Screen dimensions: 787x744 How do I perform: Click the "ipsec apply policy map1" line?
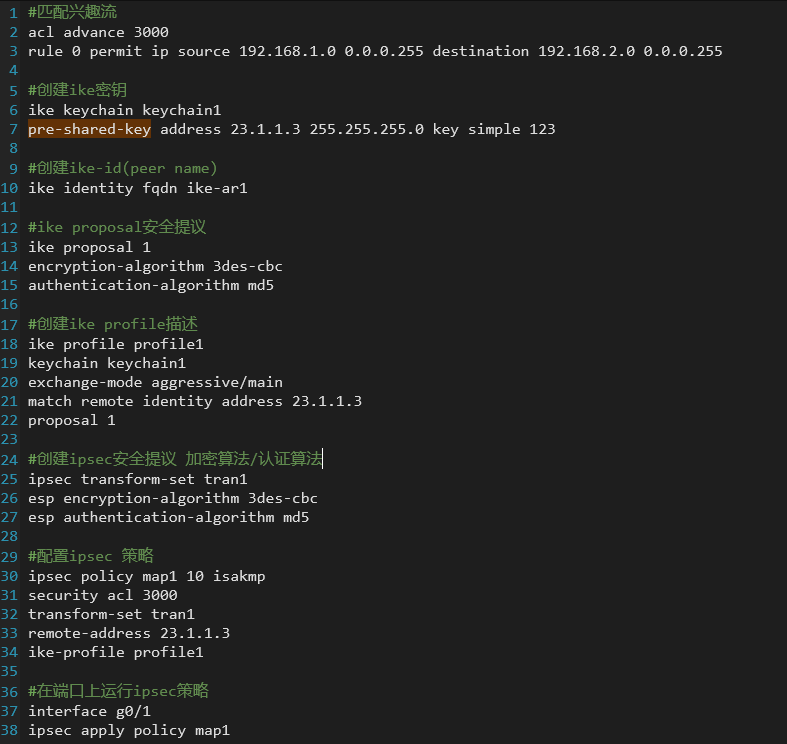[x=128, y=731]
